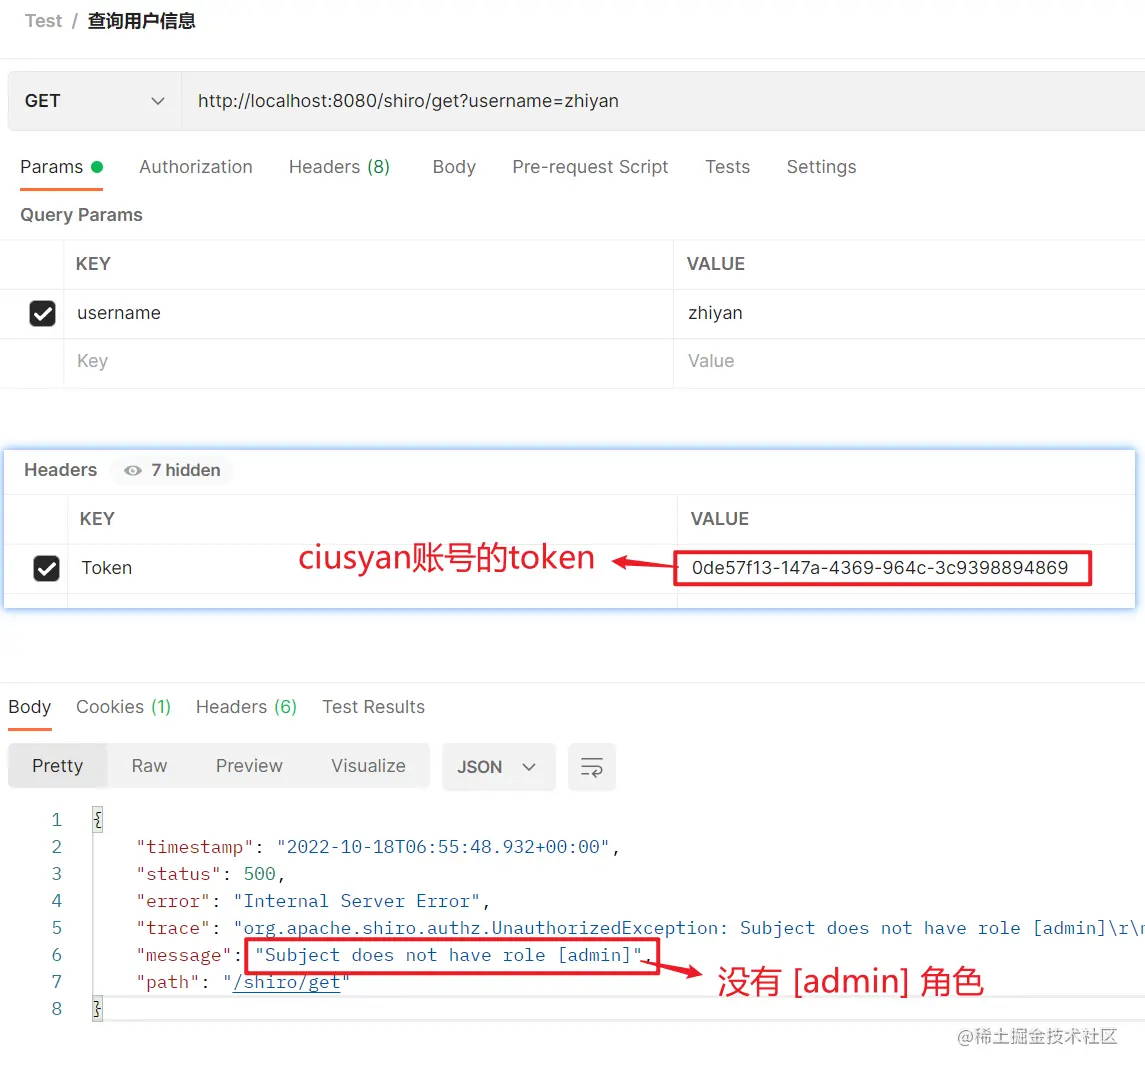Image resolution: width=1145 pixels, height=1074 pixels.
Task: Select the Preview response view
Action: point(249,766)
